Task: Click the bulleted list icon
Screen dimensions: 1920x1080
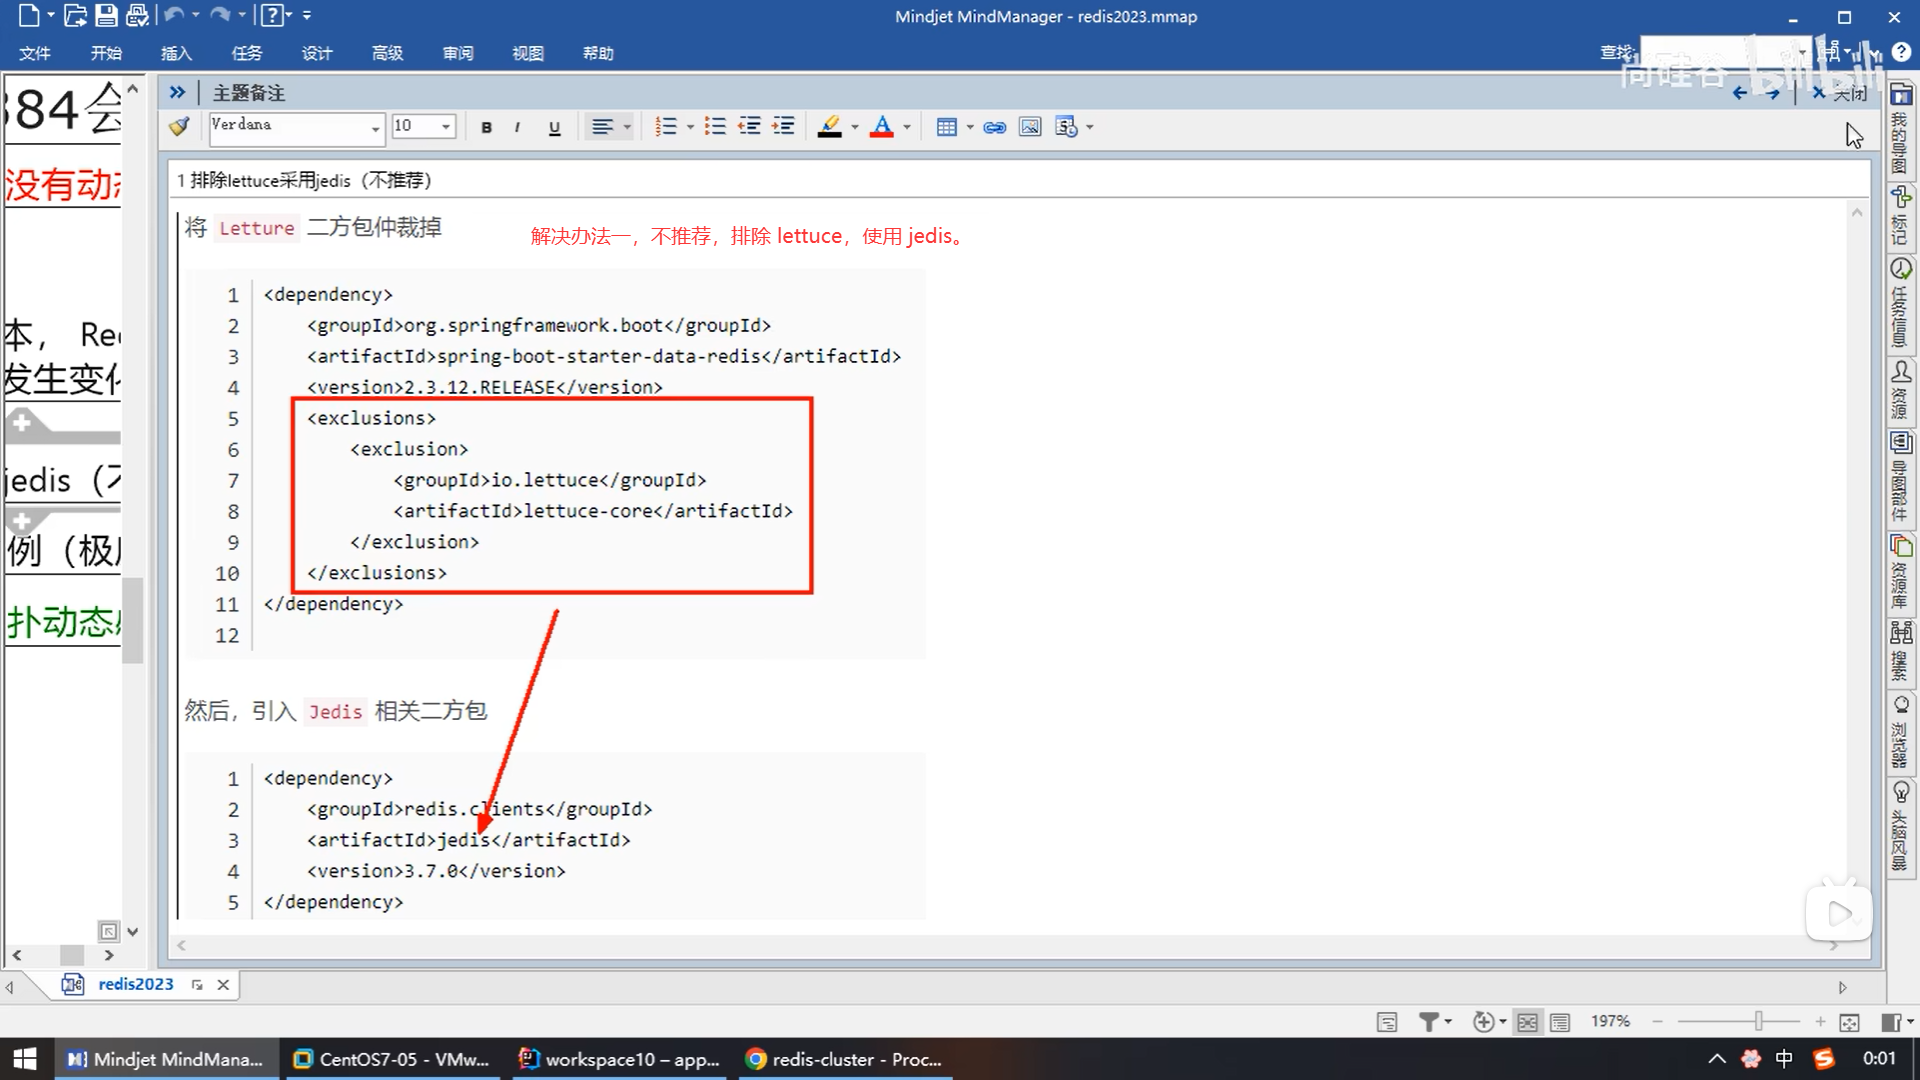Action: [715, 127]
